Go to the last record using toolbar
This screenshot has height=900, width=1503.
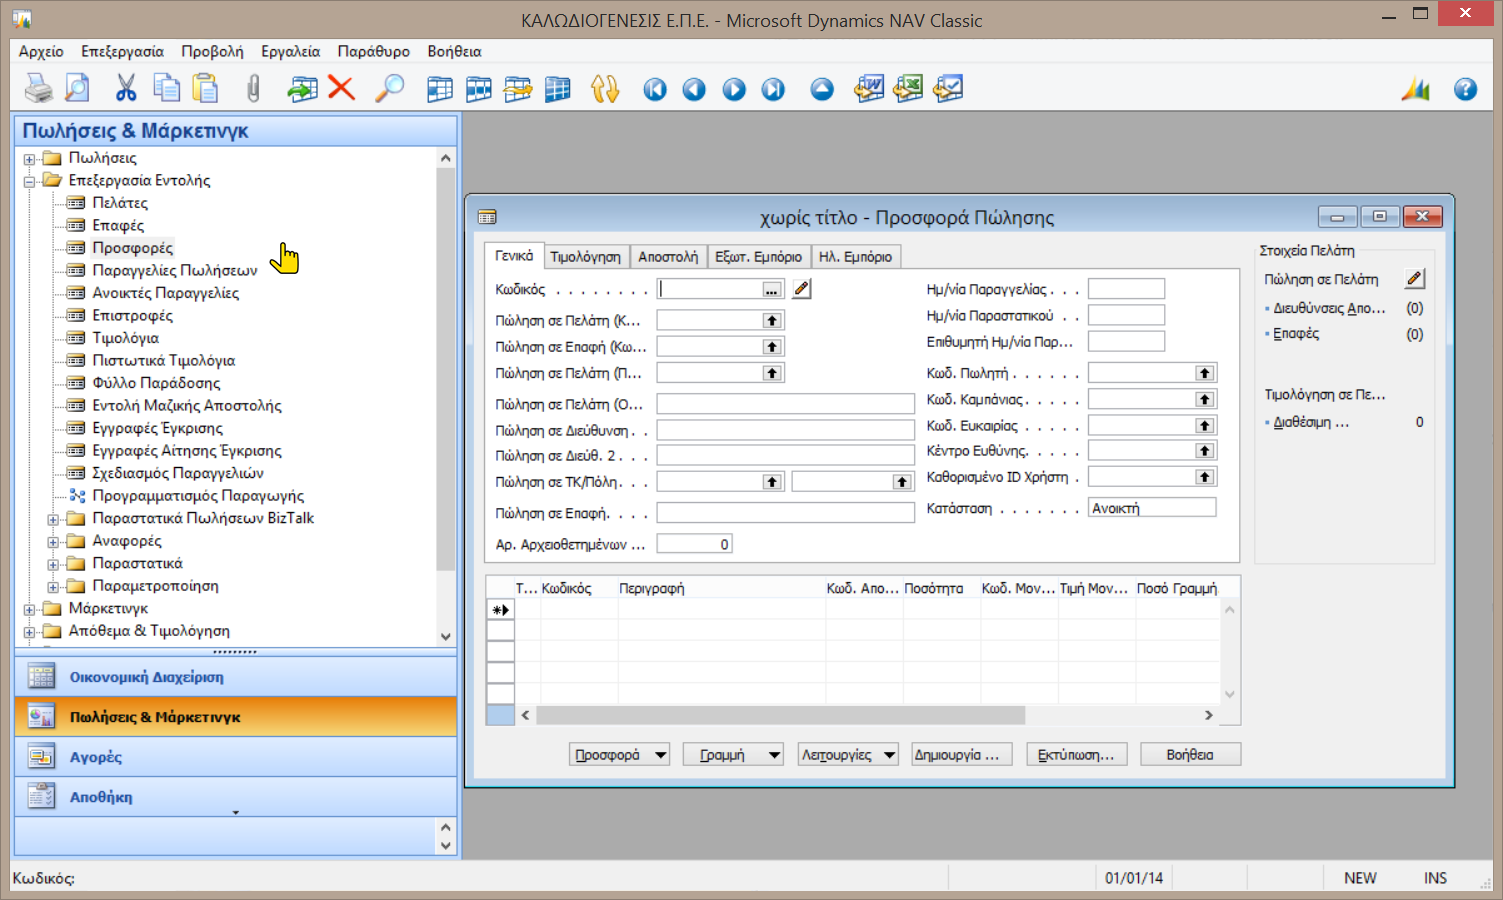pyautogui.click(x=773, y=90)
